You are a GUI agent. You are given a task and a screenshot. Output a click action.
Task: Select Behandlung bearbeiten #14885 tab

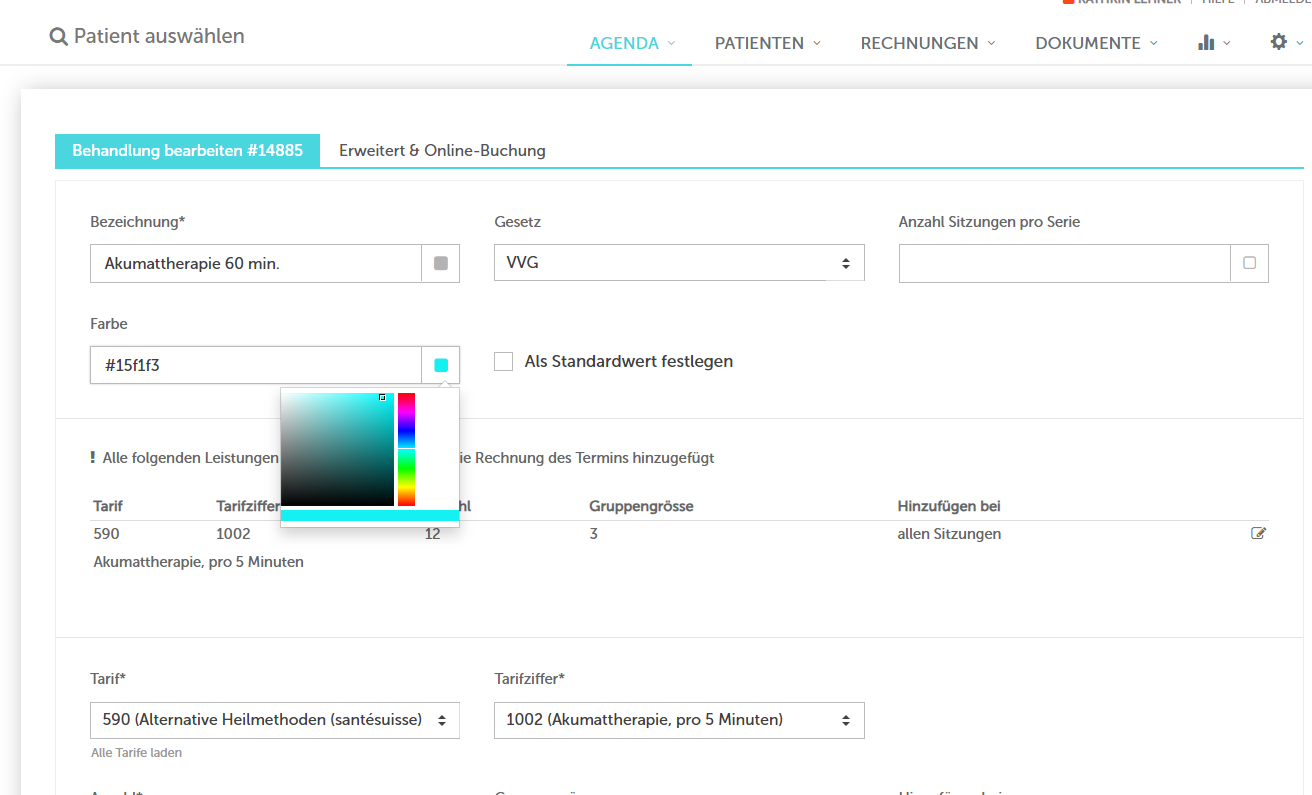click(187, 150)
